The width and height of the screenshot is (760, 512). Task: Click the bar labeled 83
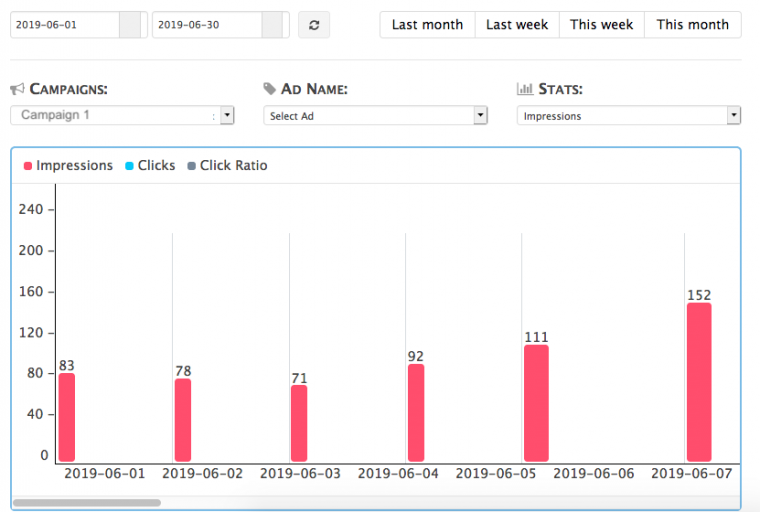[x=67, y=417]
